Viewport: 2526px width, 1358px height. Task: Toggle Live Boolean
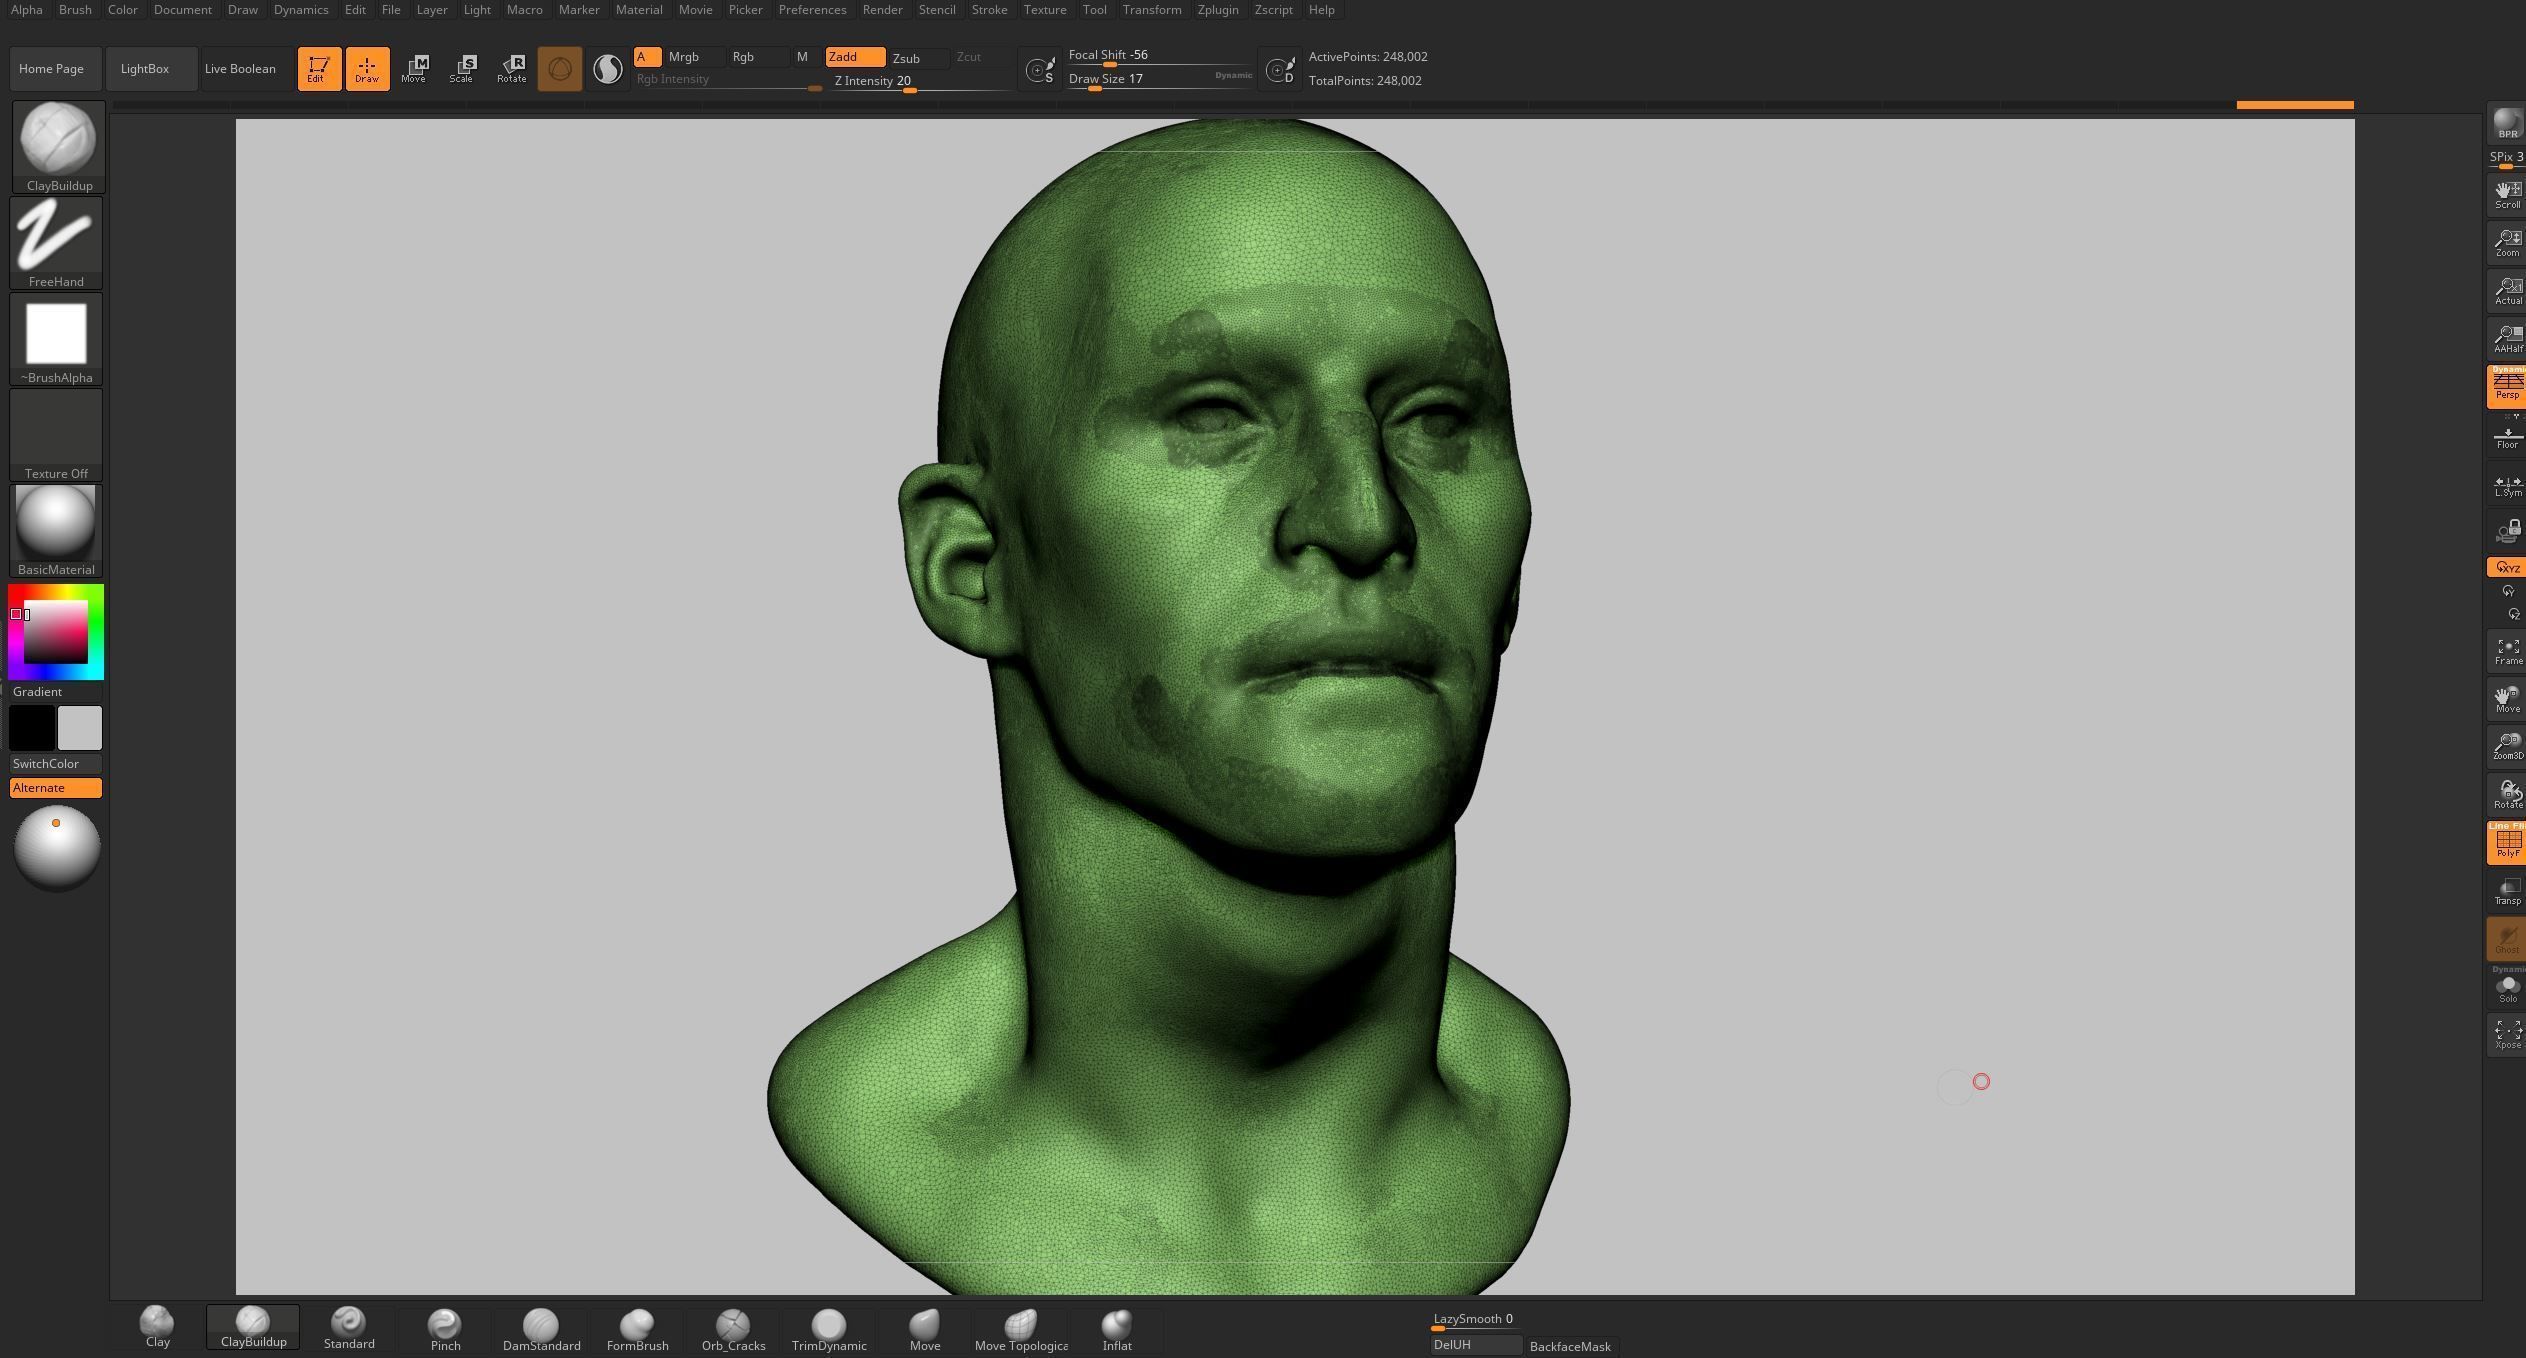coord(246,69)
